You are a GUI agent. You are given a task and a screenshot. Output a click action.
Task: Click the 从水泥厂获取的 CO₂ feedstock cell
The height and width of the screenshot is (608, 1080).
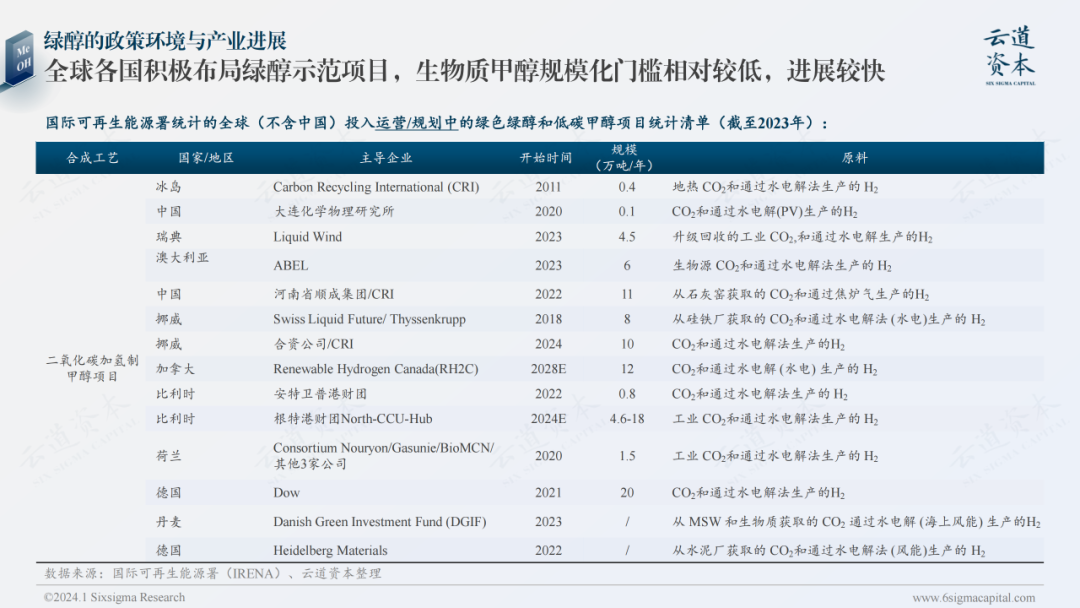(x=829, y=550)
